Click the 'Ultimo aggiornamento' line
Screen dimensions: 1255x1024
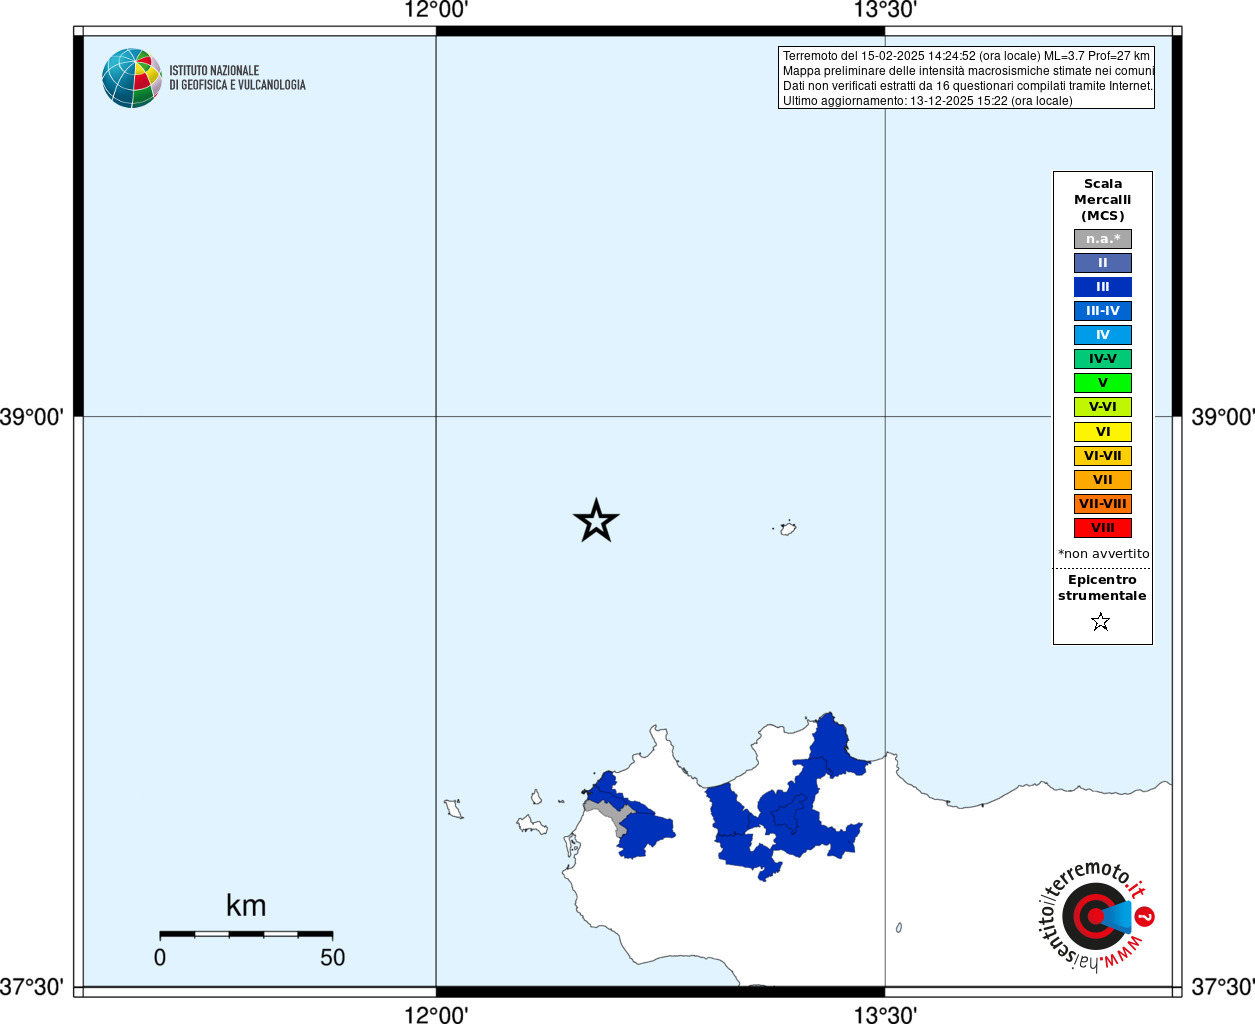coord(927,101)
